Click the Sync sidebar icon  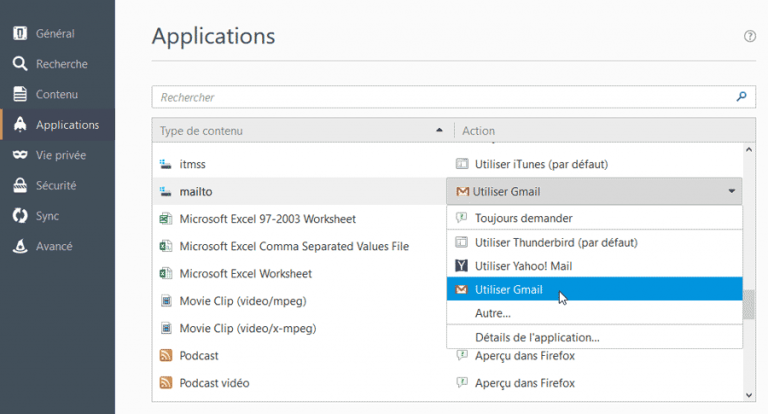pos(20,215)
